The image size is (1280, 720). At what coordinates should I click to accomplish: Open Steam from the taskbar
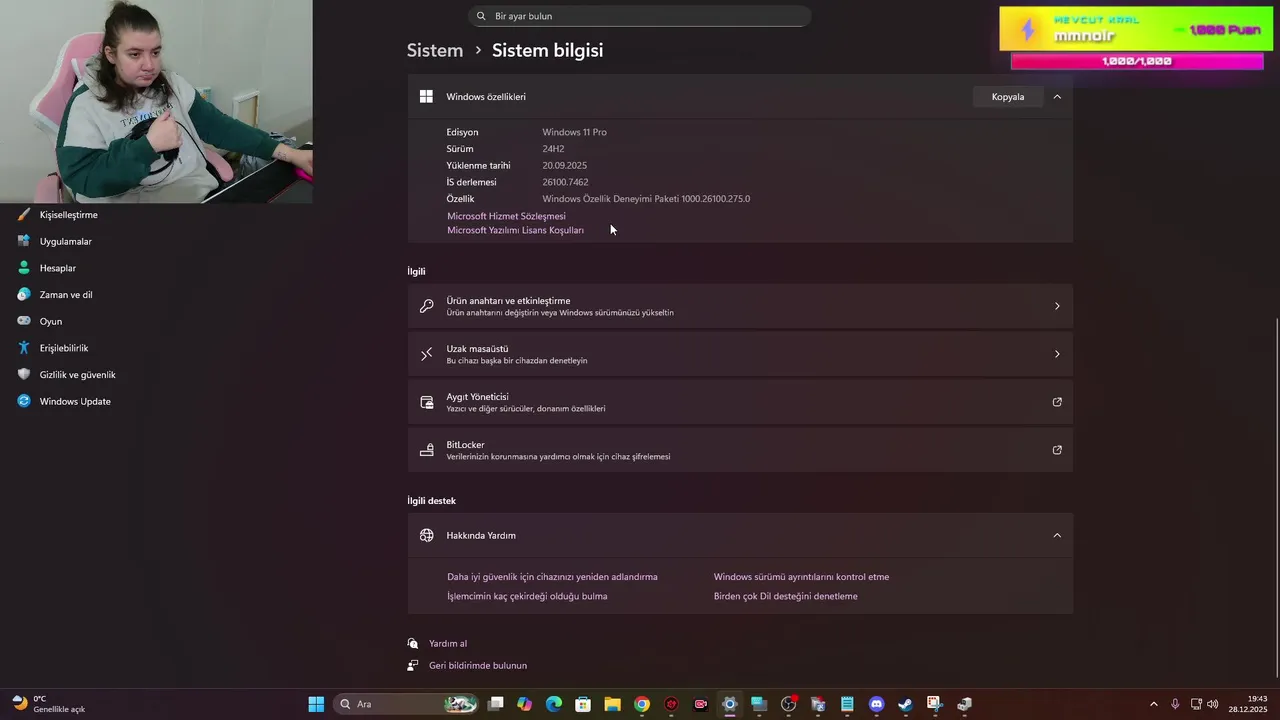905,704
